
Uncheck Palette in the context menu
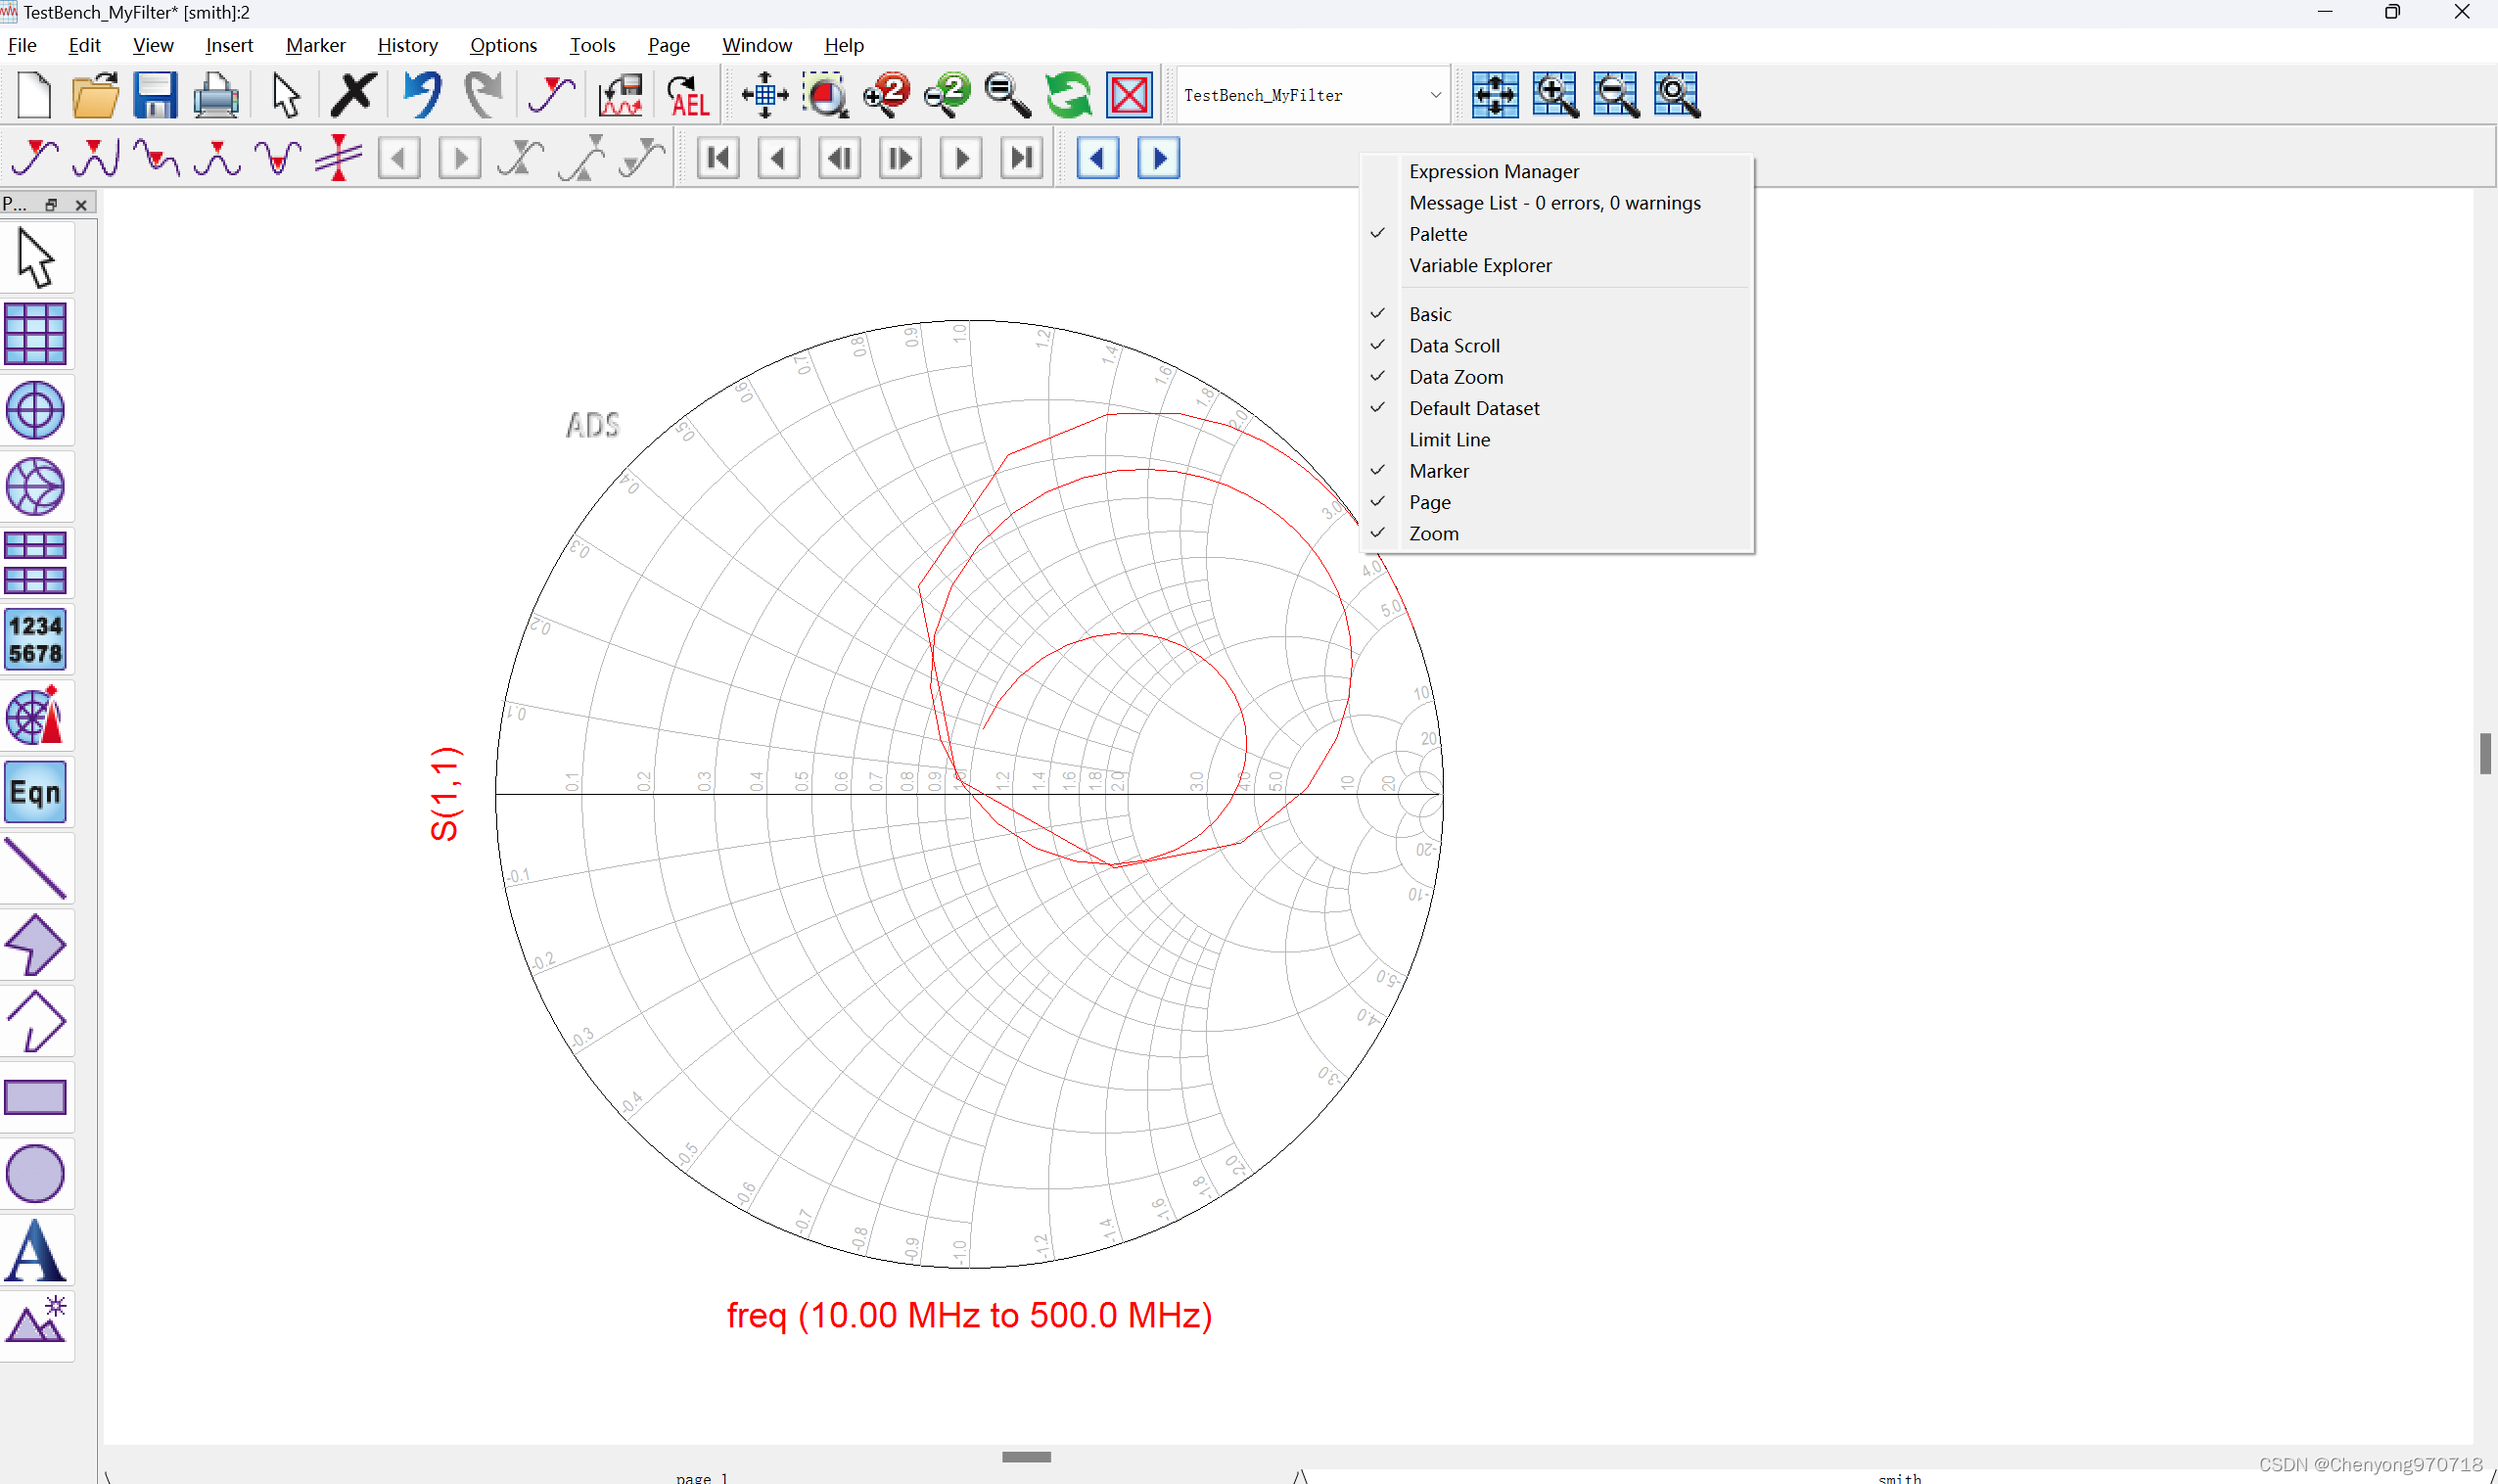[1438, 233]
